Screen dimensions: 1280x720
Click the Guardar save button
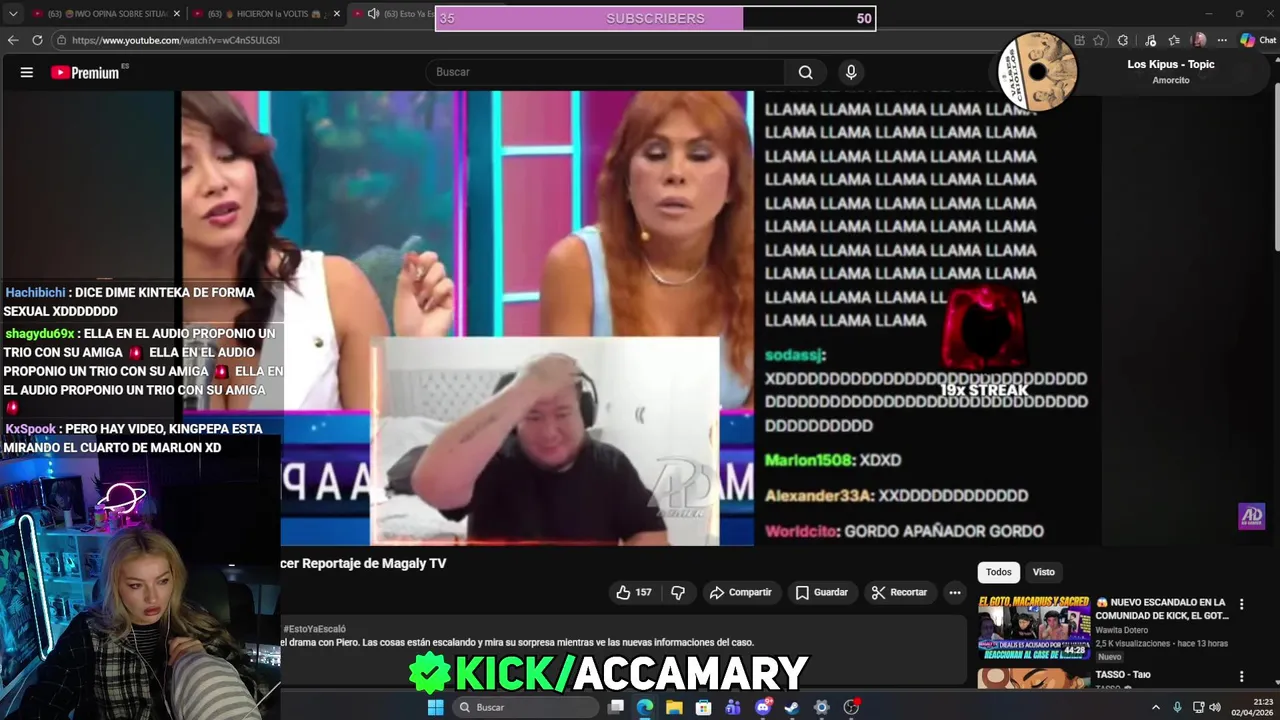[822, 592]
